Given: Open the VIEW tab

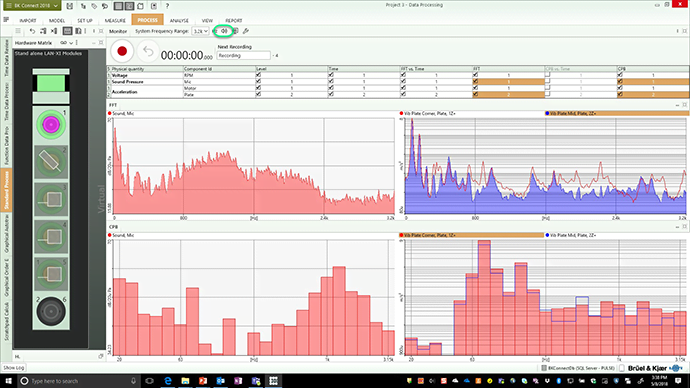Looking at the screenshot, I should [x=207, y=21].
